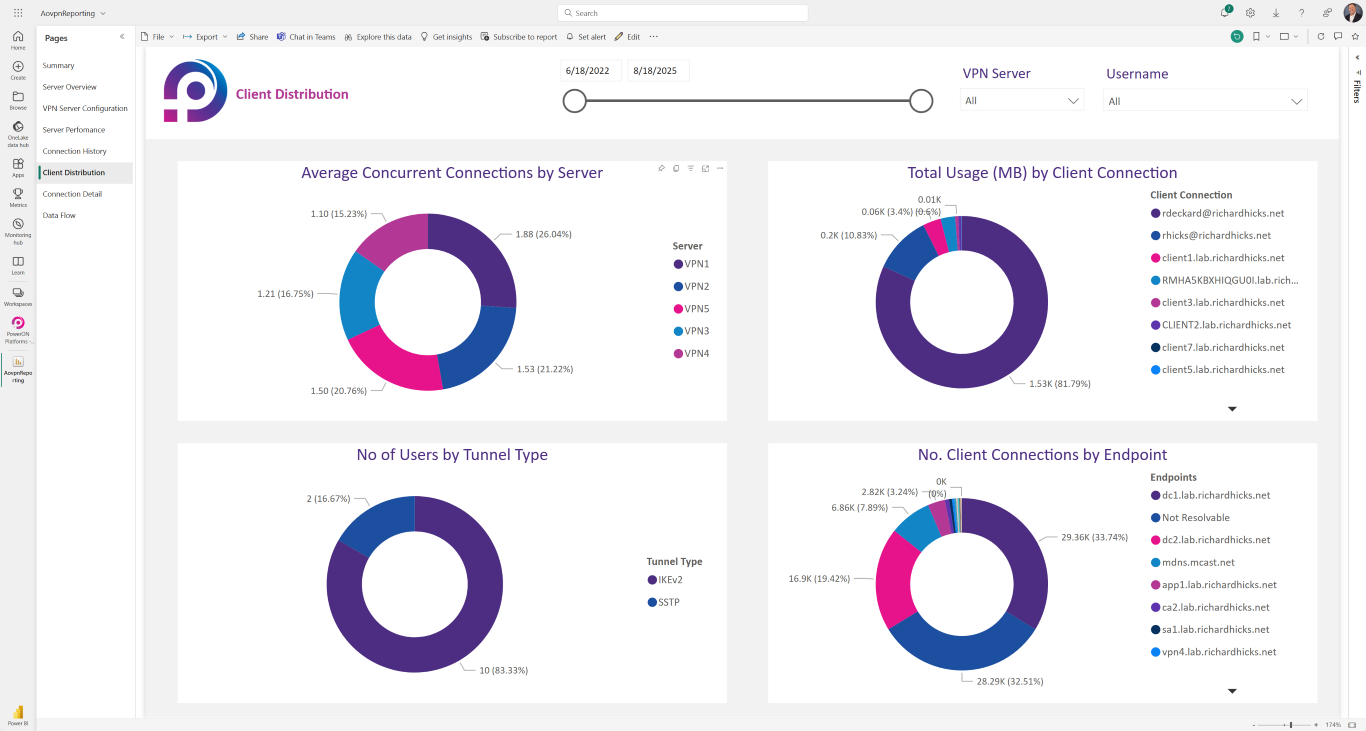
Task: Open the Server Performance page
Action: click(73, 129)
